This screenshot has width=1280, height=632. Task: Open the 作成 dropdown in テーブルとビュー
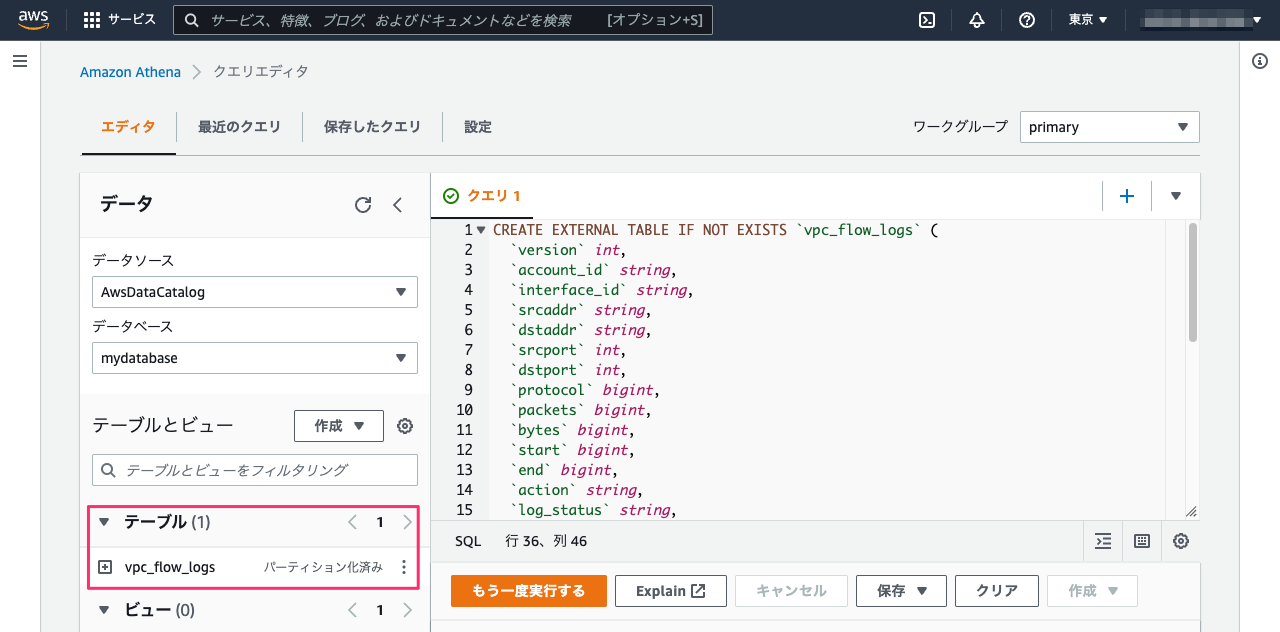339,426
